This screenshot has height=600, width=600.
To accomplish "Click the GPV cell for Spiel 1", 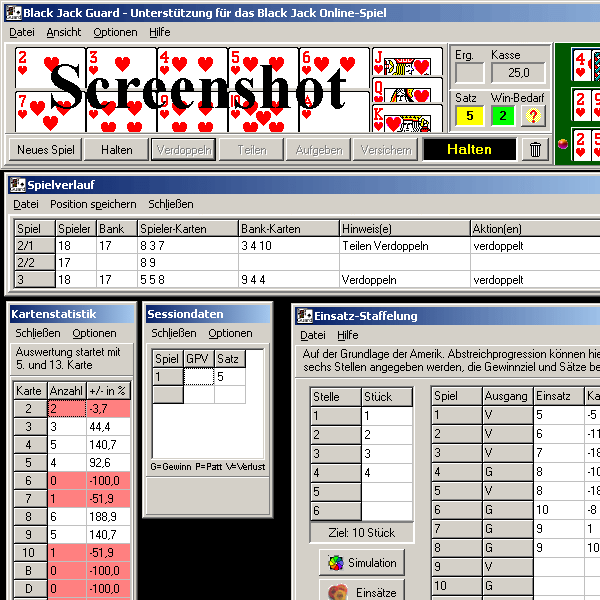I will click(x=198, y=377).
